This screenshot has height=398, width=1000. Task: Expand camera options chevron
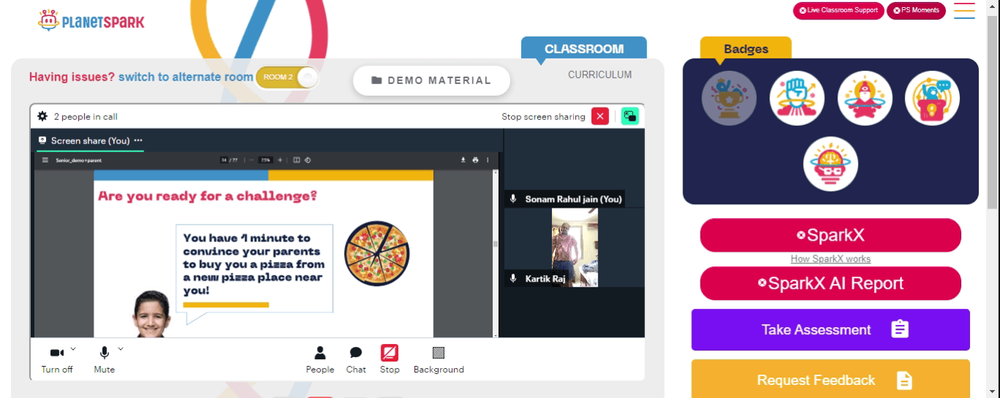pyautogui.click(x=73, y=348)
